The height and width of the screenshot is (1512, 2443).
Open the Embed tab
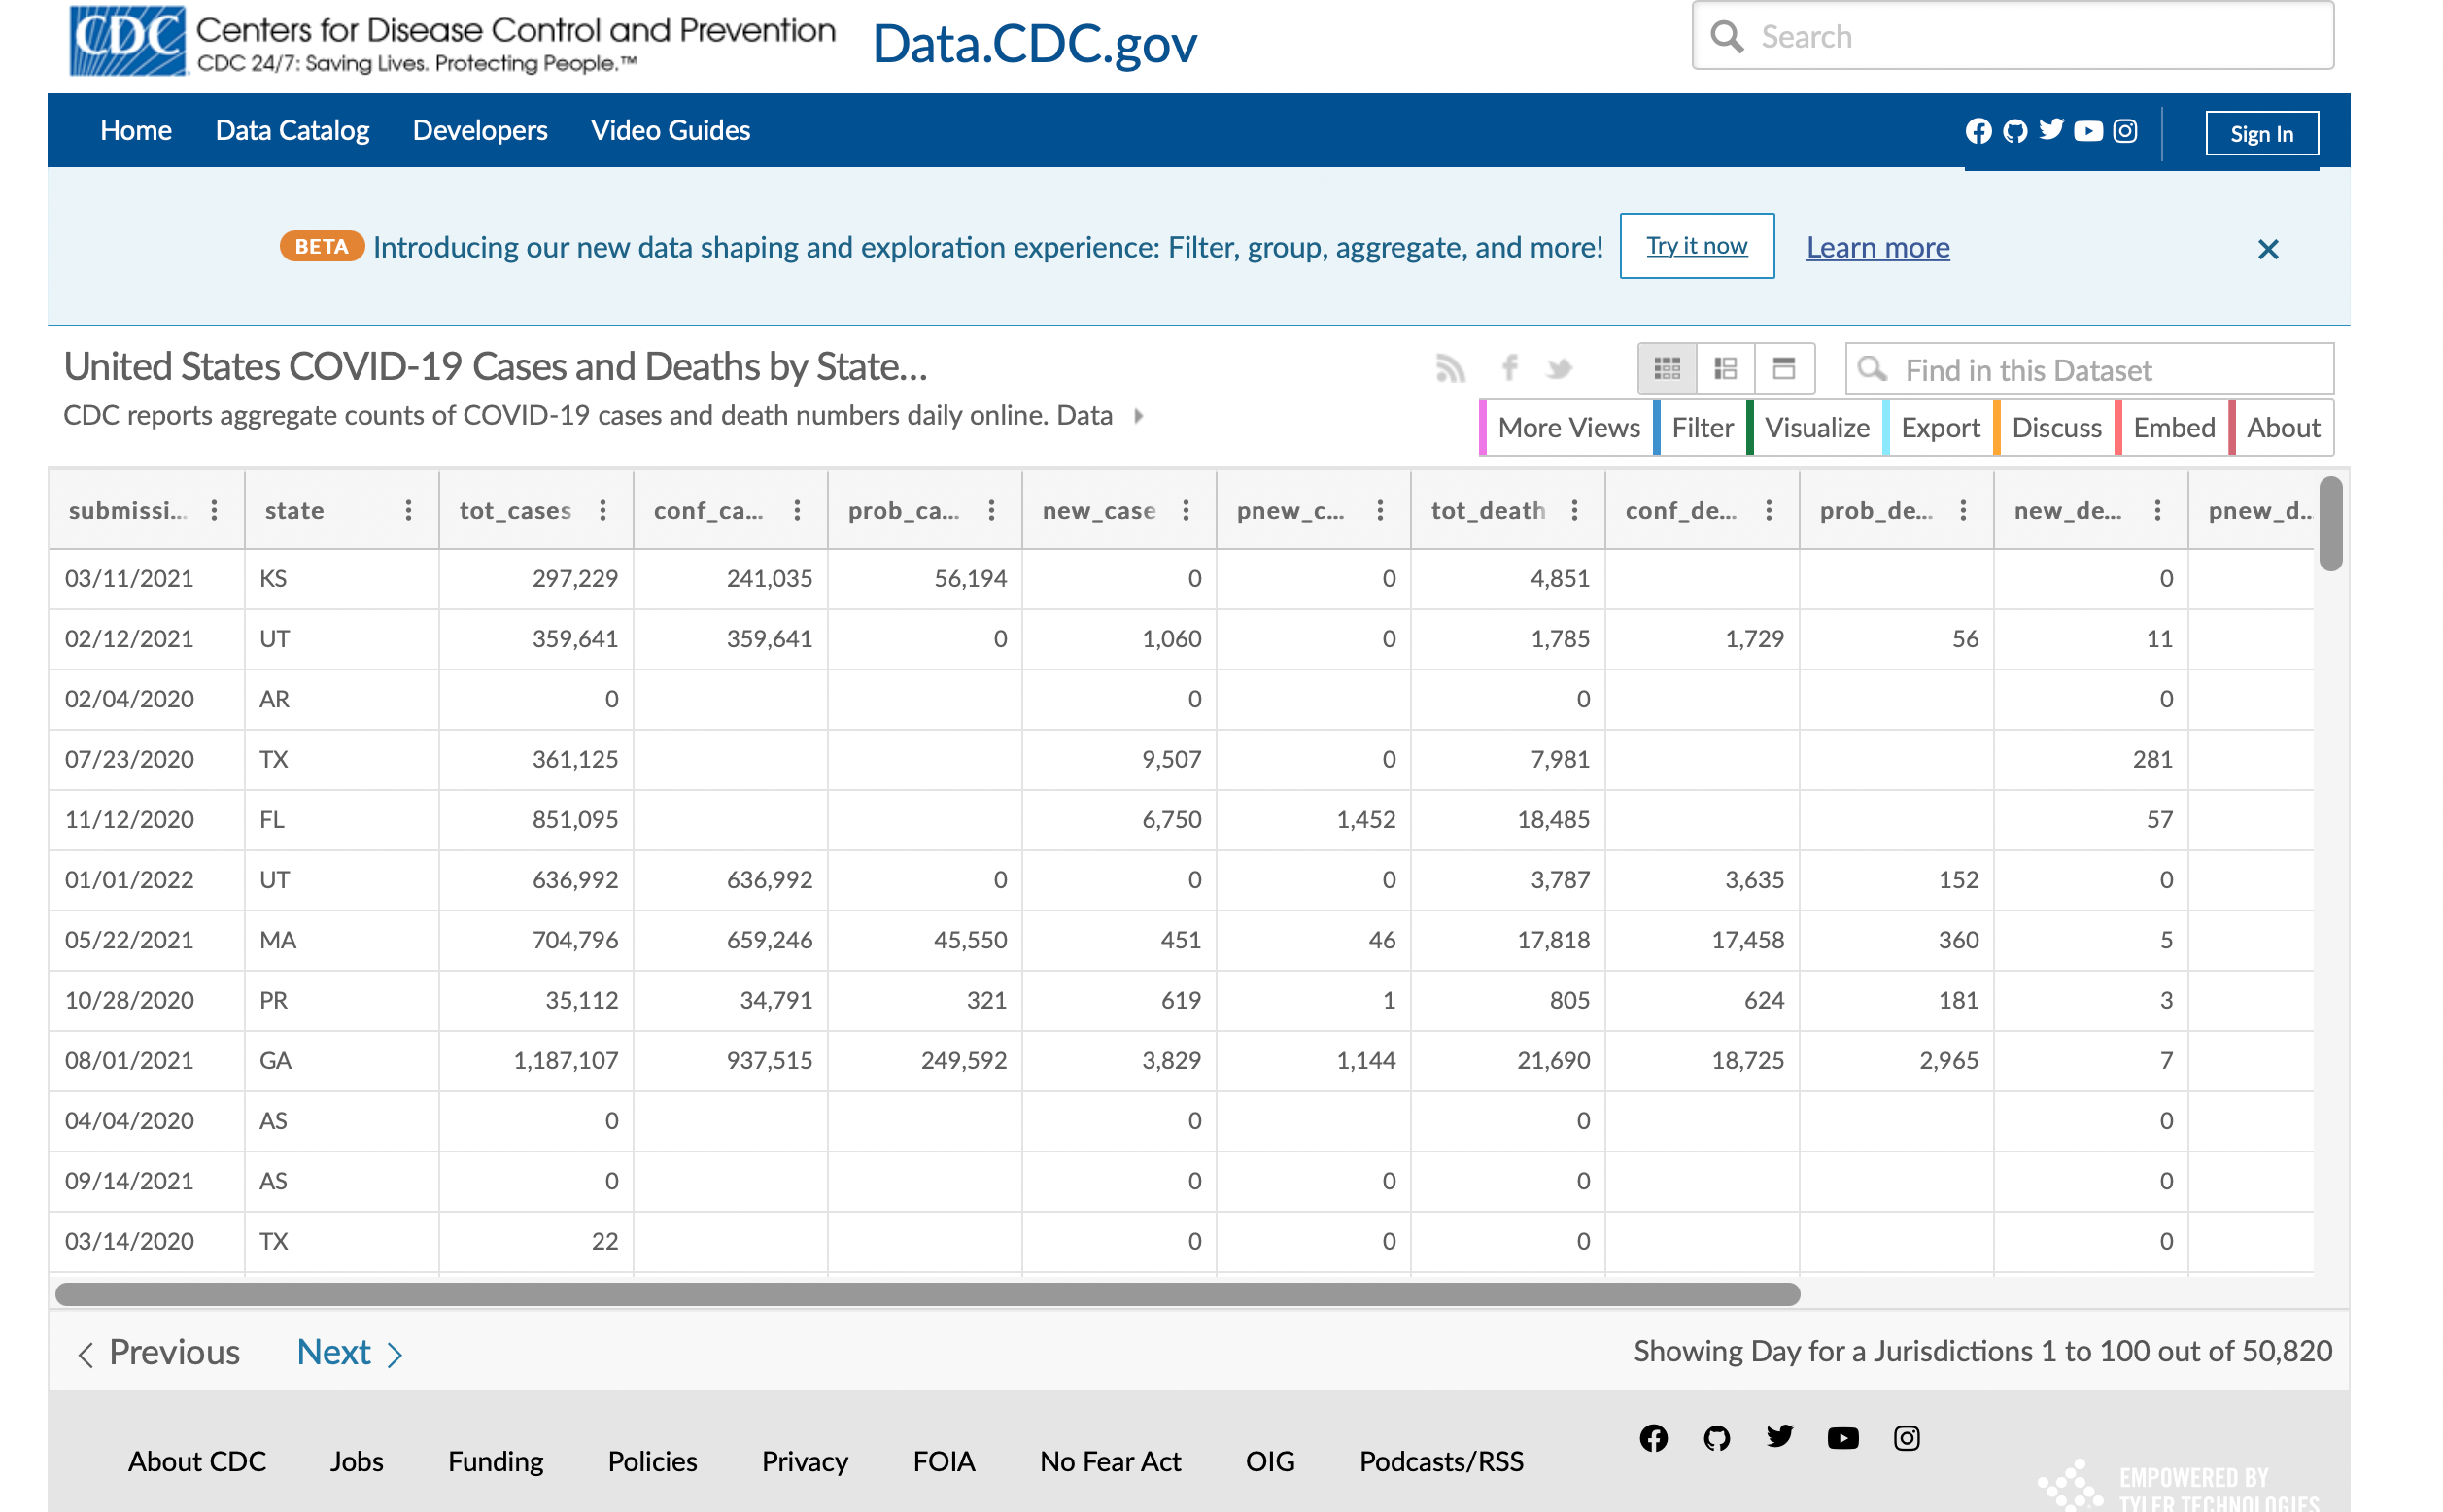pyautogui.click(x=2172, y=427)
